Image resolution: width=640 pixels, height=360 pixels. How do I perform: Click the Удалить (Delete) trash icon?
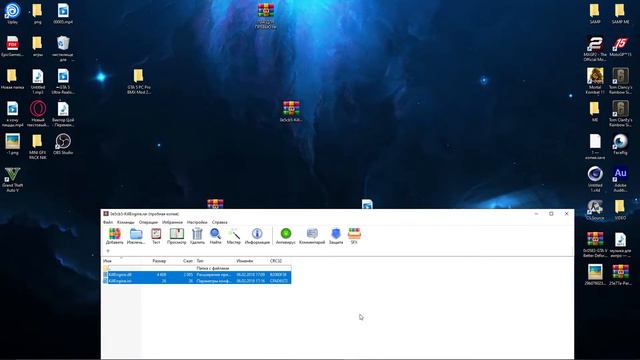[x=197, y=236]
